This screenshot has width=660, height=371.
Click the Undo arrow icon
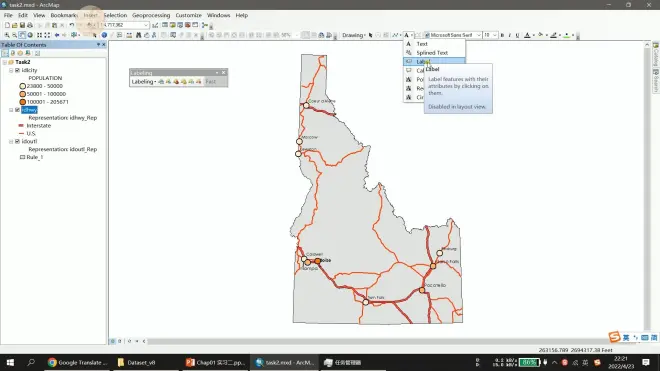click(72, 25)
